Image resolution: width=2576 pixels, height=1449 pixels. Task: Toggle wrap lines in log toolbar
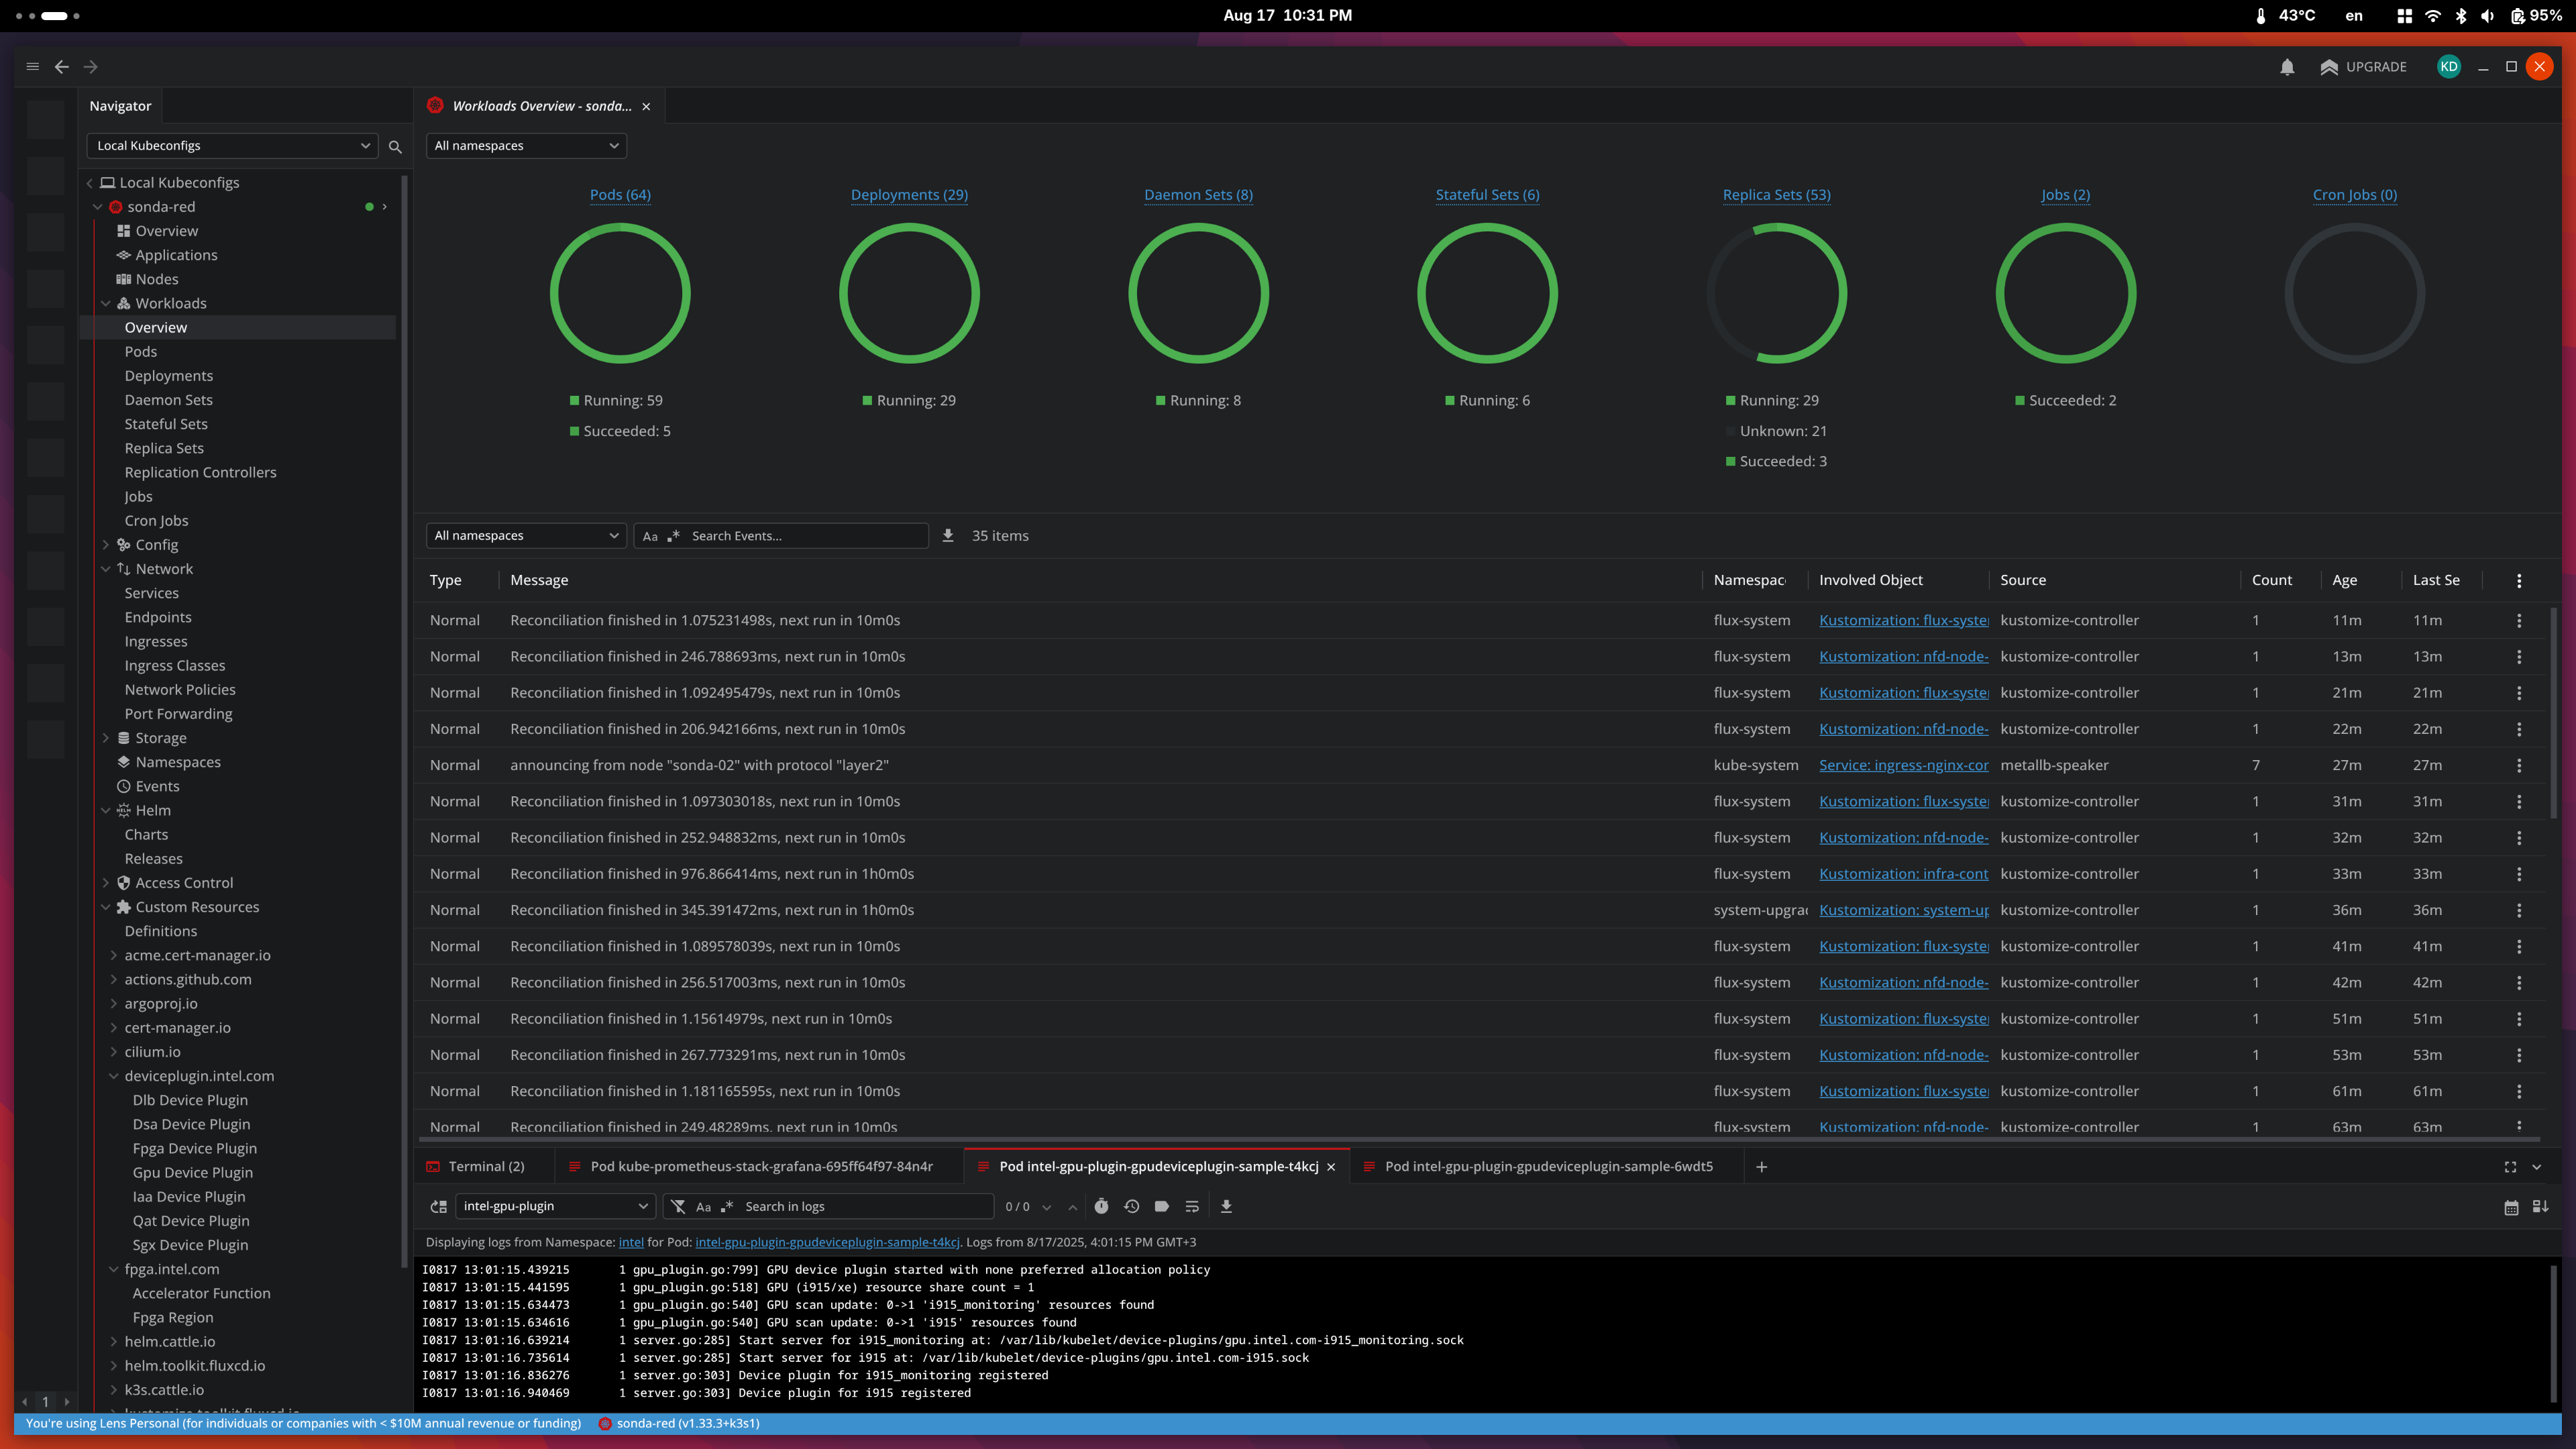[x=1191, y=1206]
